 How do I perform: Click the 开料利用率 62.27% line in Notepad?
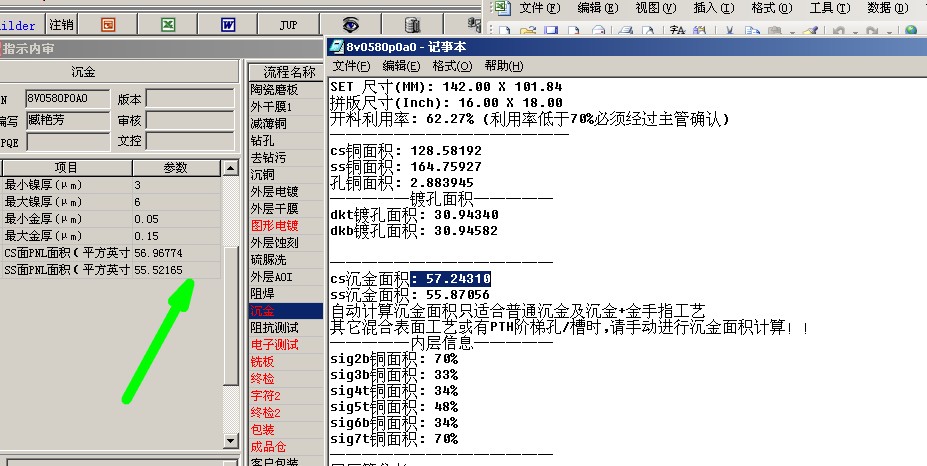[x=530, y=119]
